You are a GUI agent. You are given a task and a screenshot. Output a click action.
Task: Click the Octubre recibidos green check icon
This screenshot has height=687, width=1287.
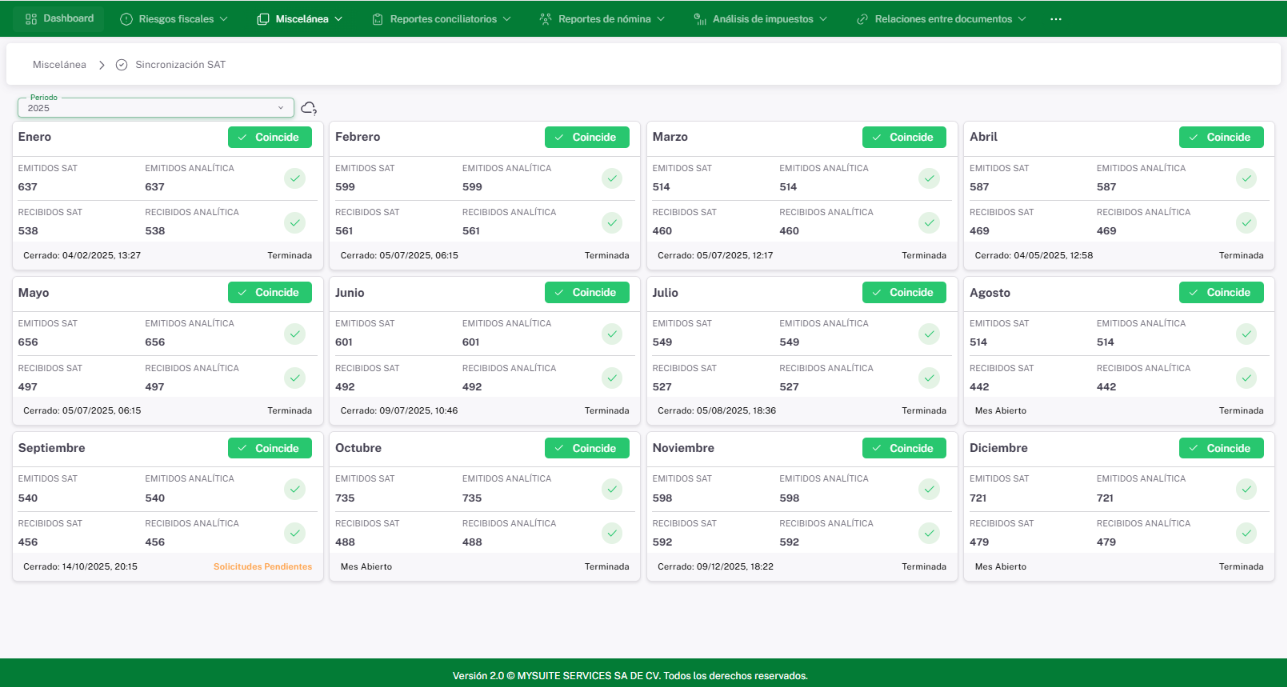coord(611,533)
